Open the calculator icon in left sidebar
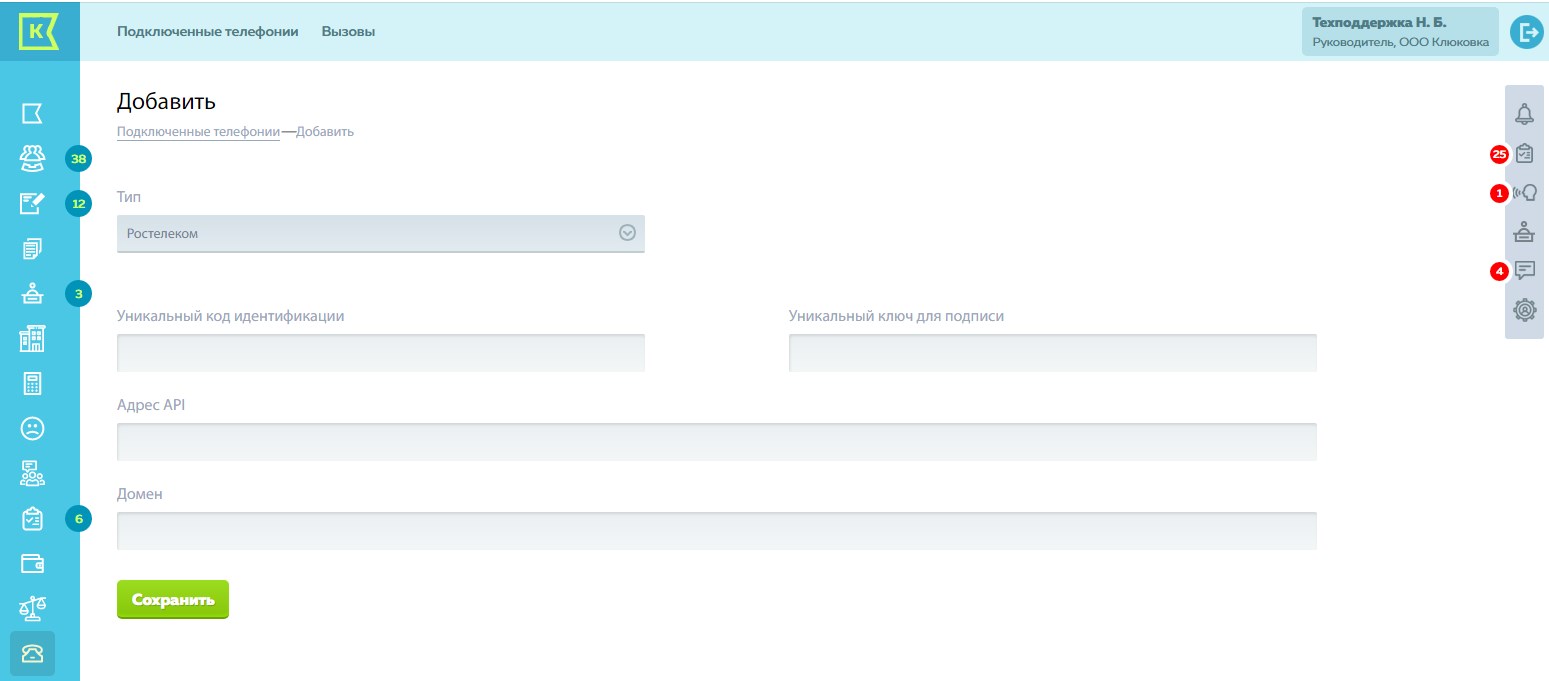 pyautogui.click(x=33, y=384)
